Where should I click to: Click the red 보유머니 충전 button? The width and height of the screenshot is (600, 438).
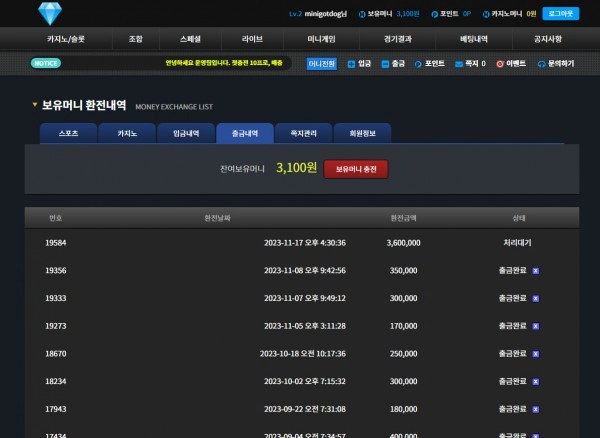(356, 169)
